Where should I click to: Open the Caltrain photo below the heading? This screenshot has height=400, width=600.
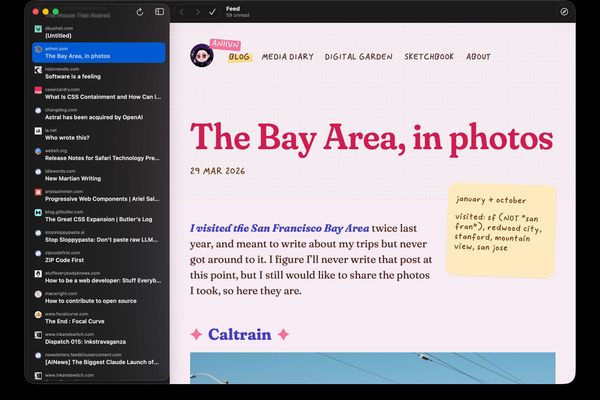tap(373, 368)
